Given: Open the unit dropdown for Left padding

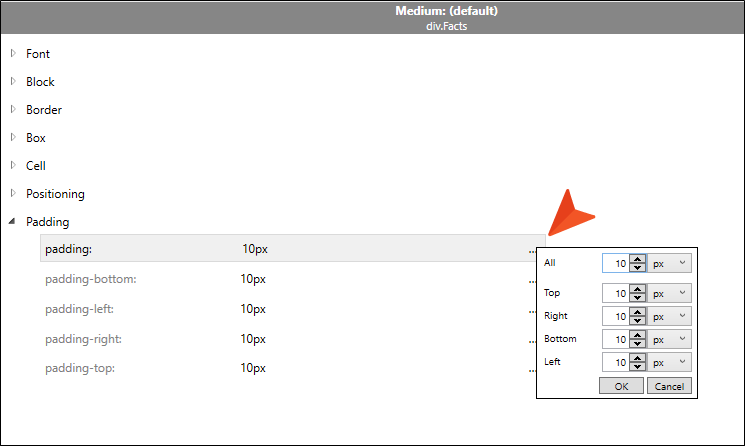Looking at the screenshot, I should (669, 362).
